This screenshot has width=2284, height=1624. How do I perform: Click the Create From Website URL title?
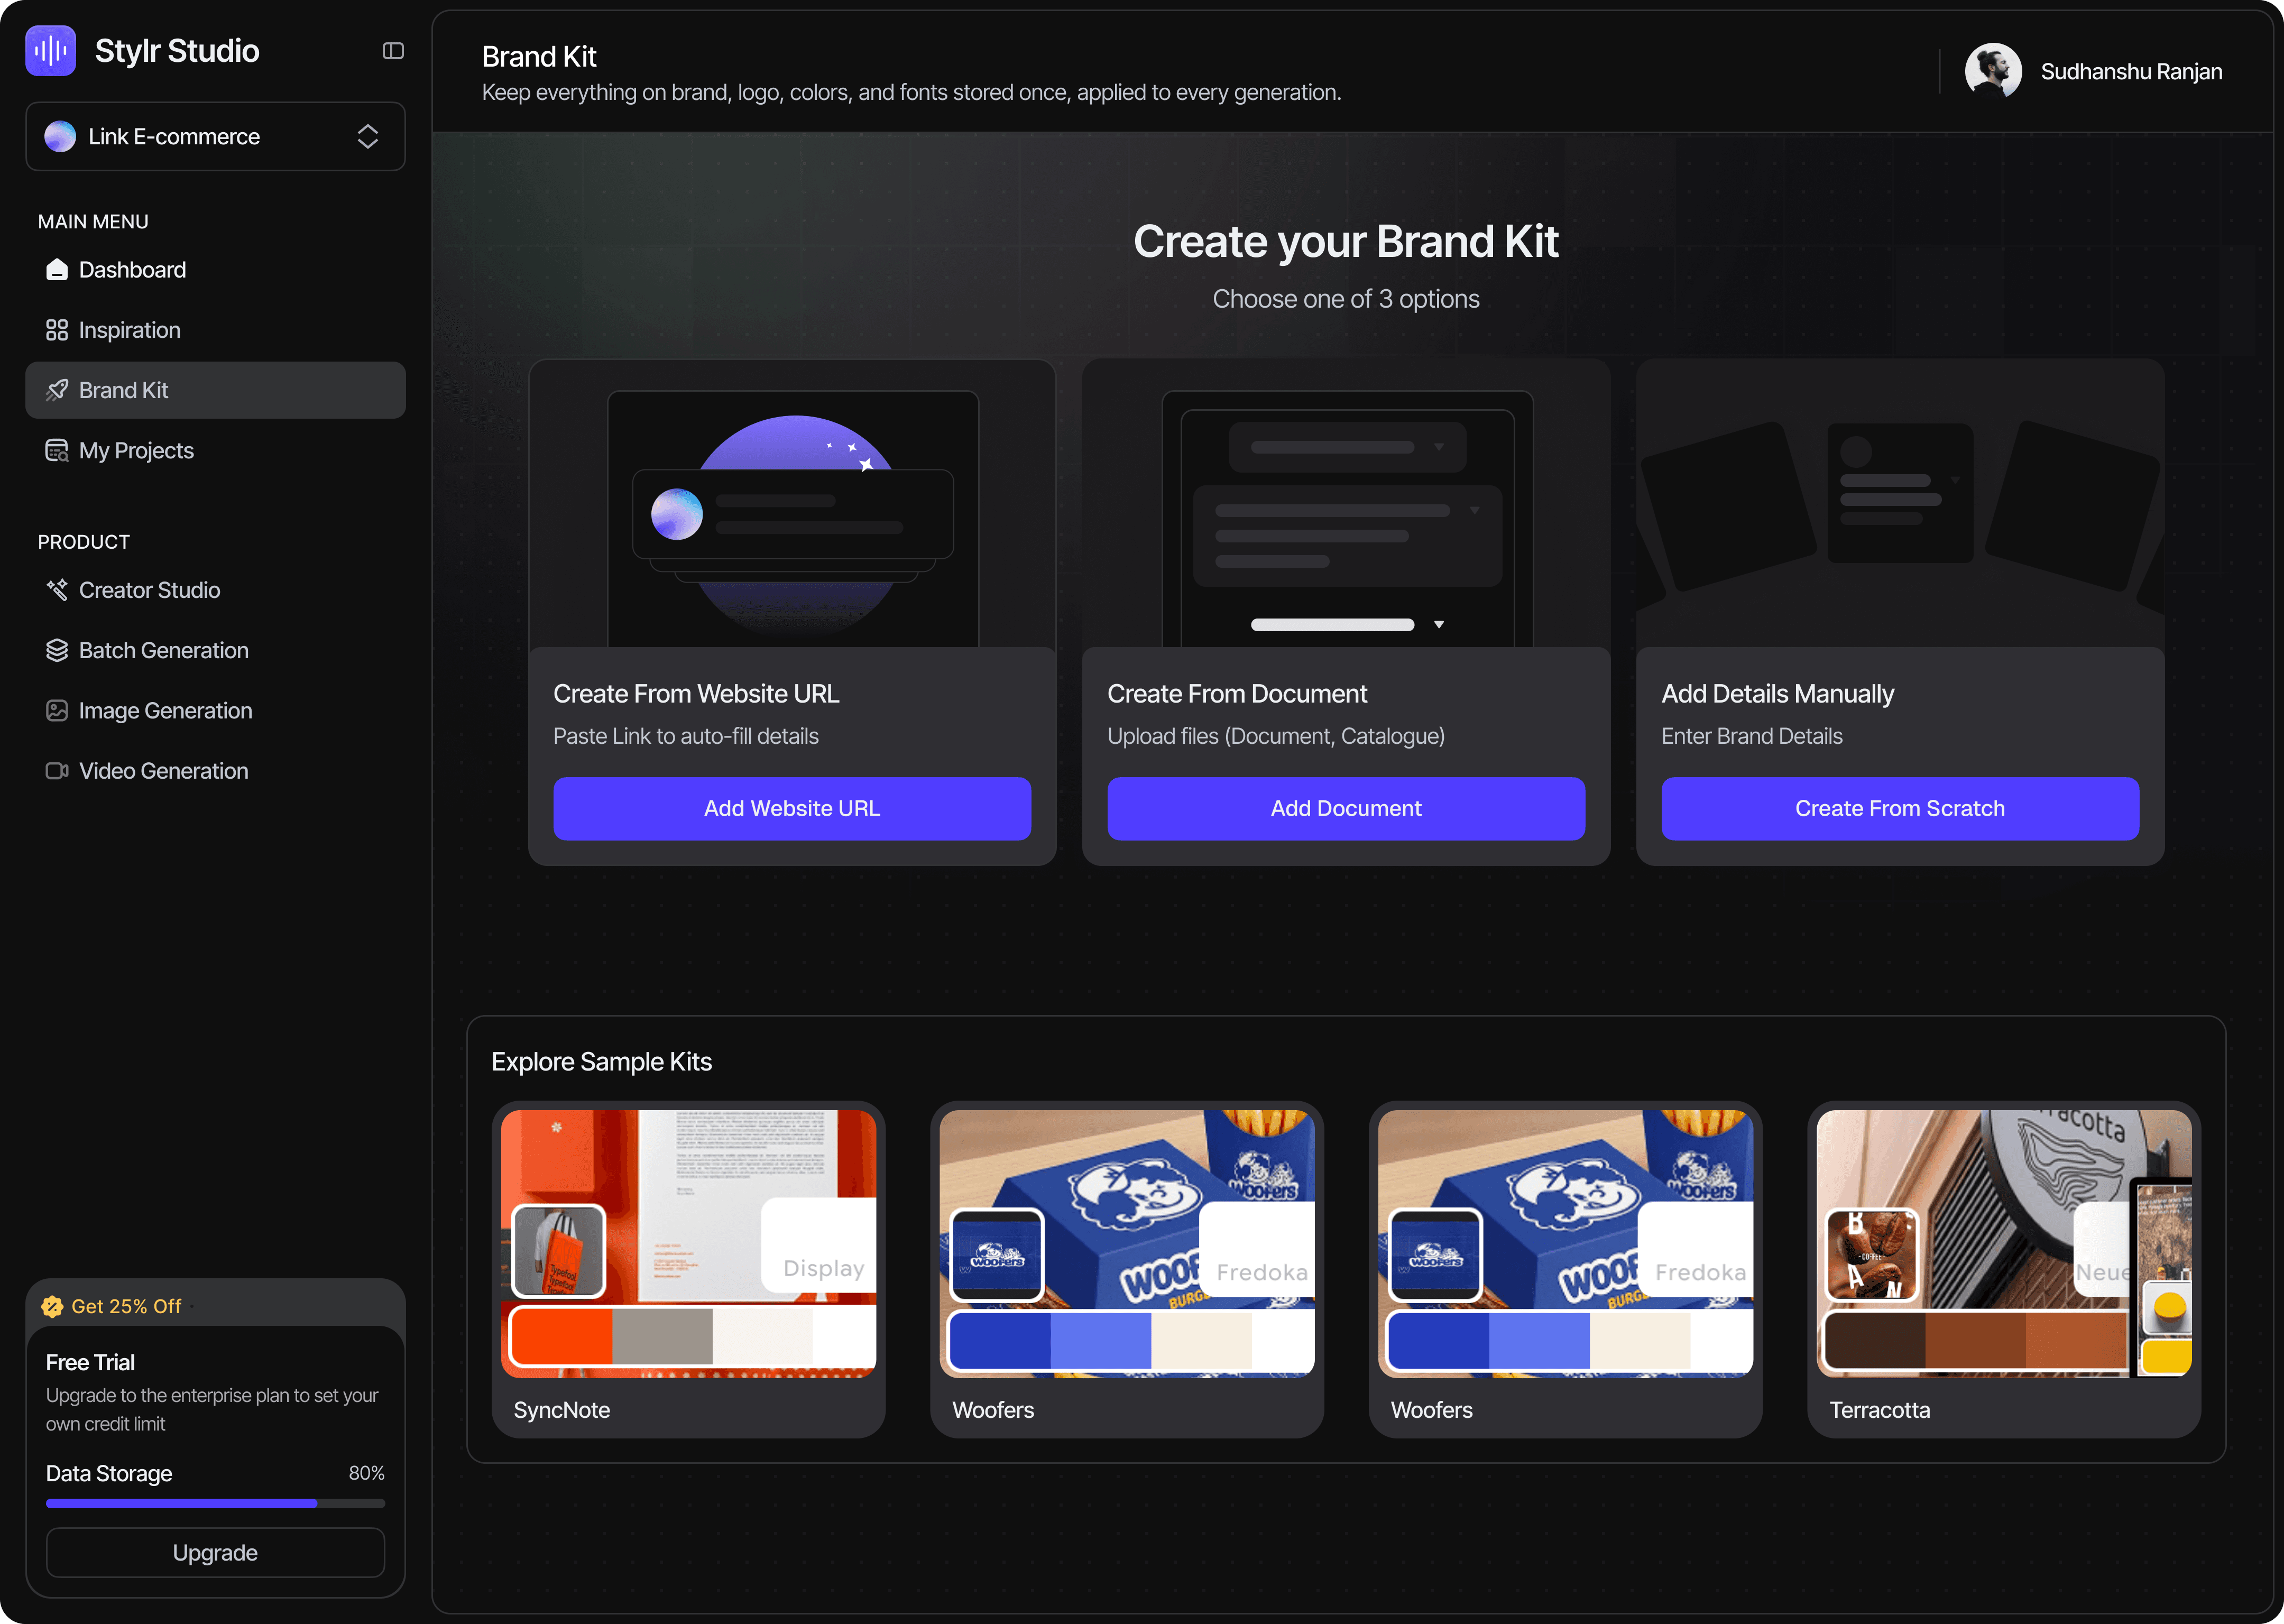point(696,694)
